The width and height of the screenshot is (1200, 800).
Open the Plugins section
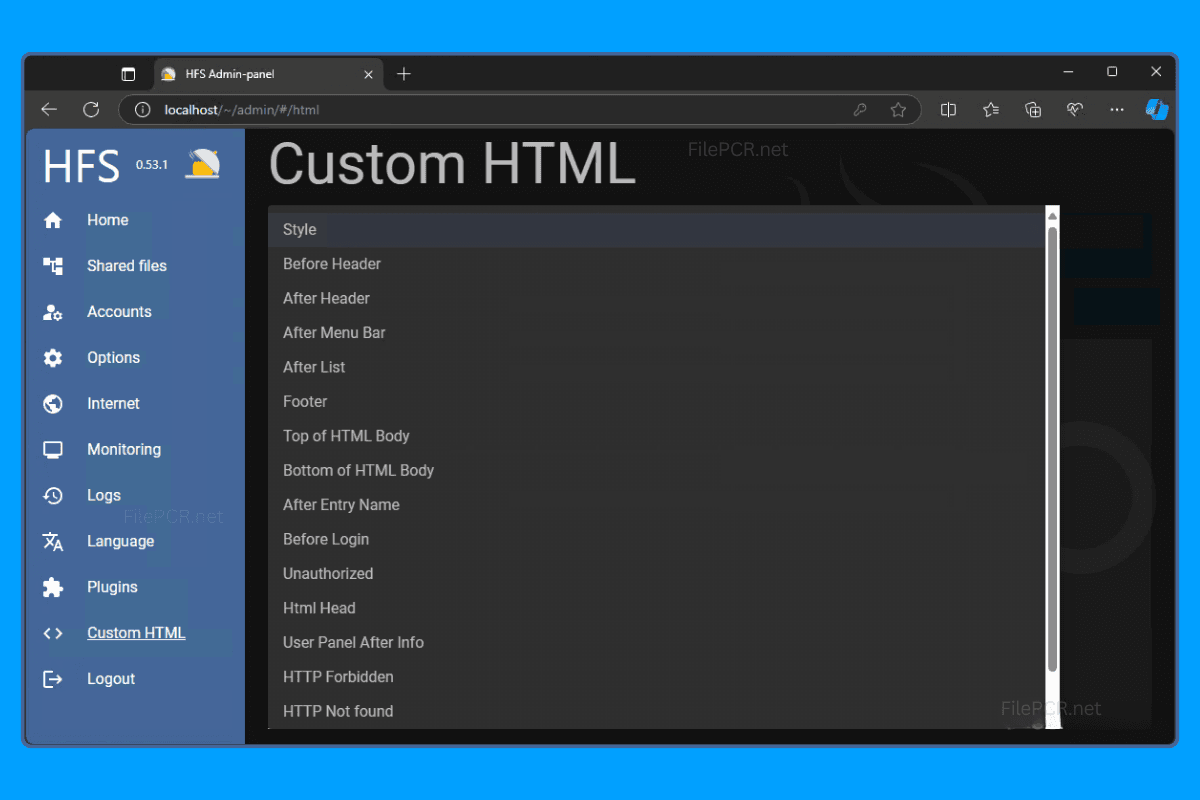pyautogui.click(x=112, y=588)
